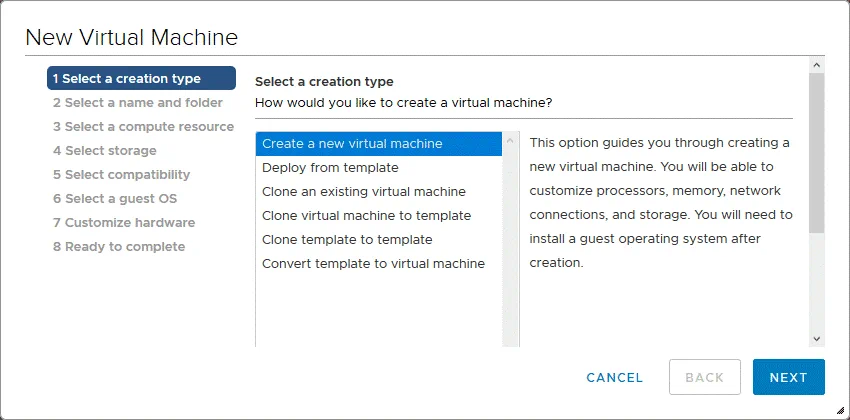This screenshot has height=420, width=850.
Task: Click NEXT to continue the wizard
Action: coord(788,377)
